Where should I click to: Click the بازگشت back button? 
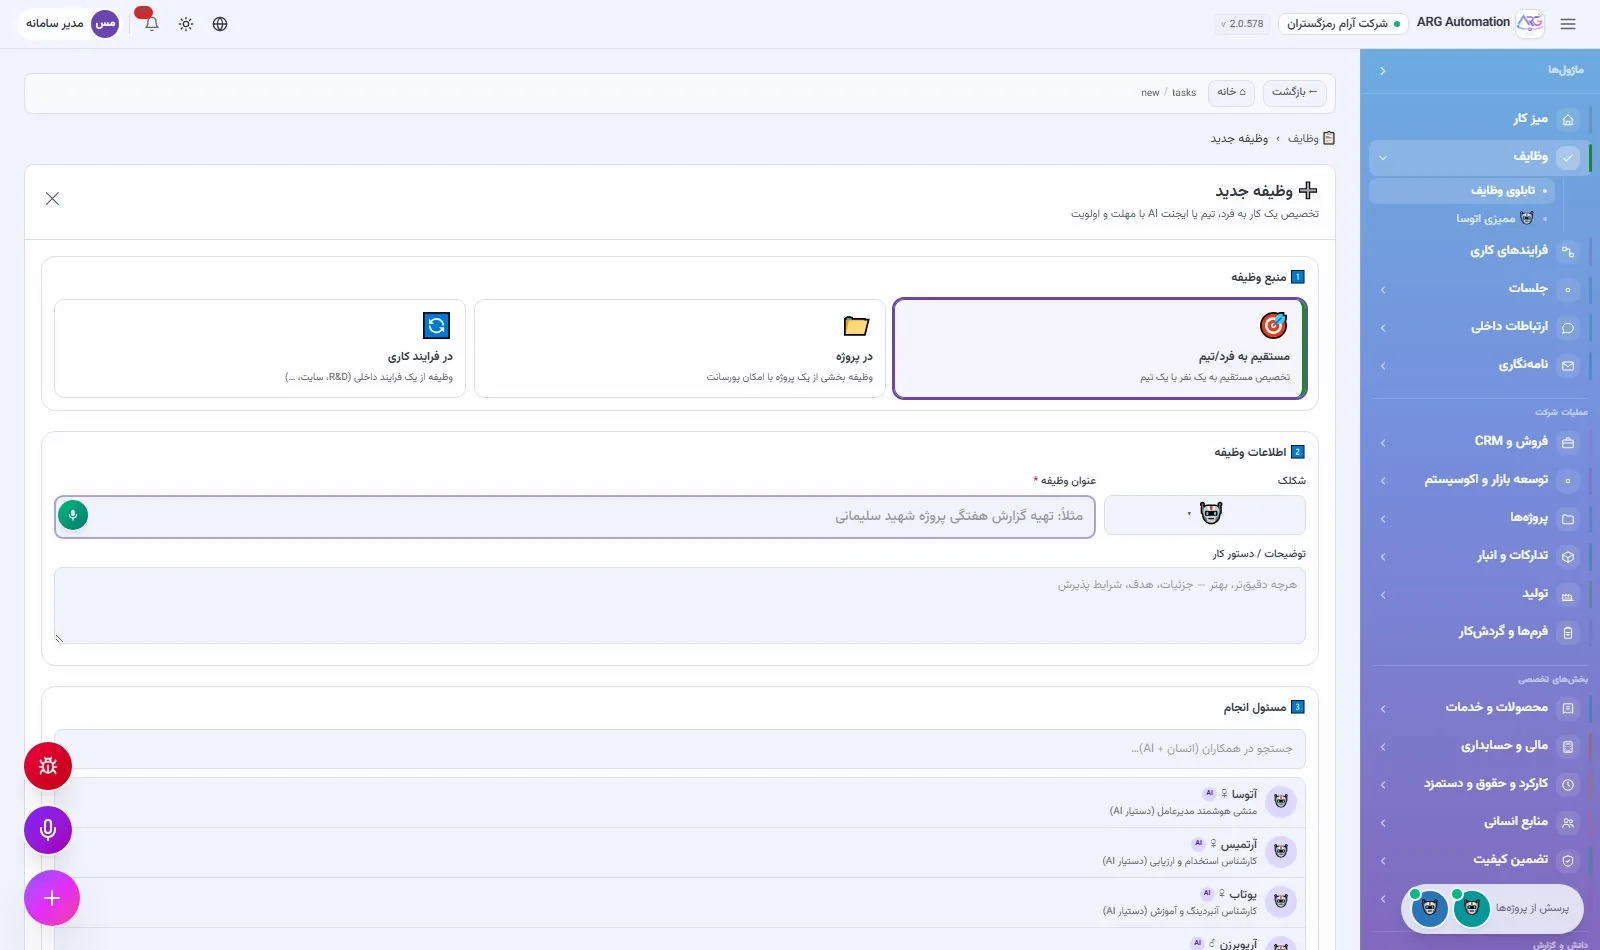[1294, 92]
